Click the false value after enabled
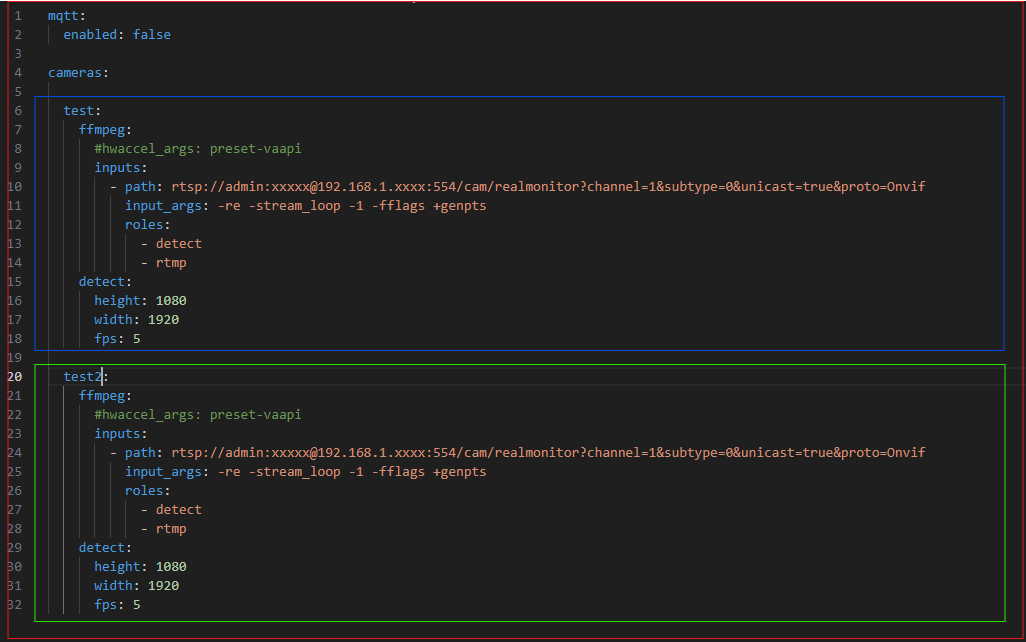1026x642 pixels. pyautogui.click(x=151, y=35)
